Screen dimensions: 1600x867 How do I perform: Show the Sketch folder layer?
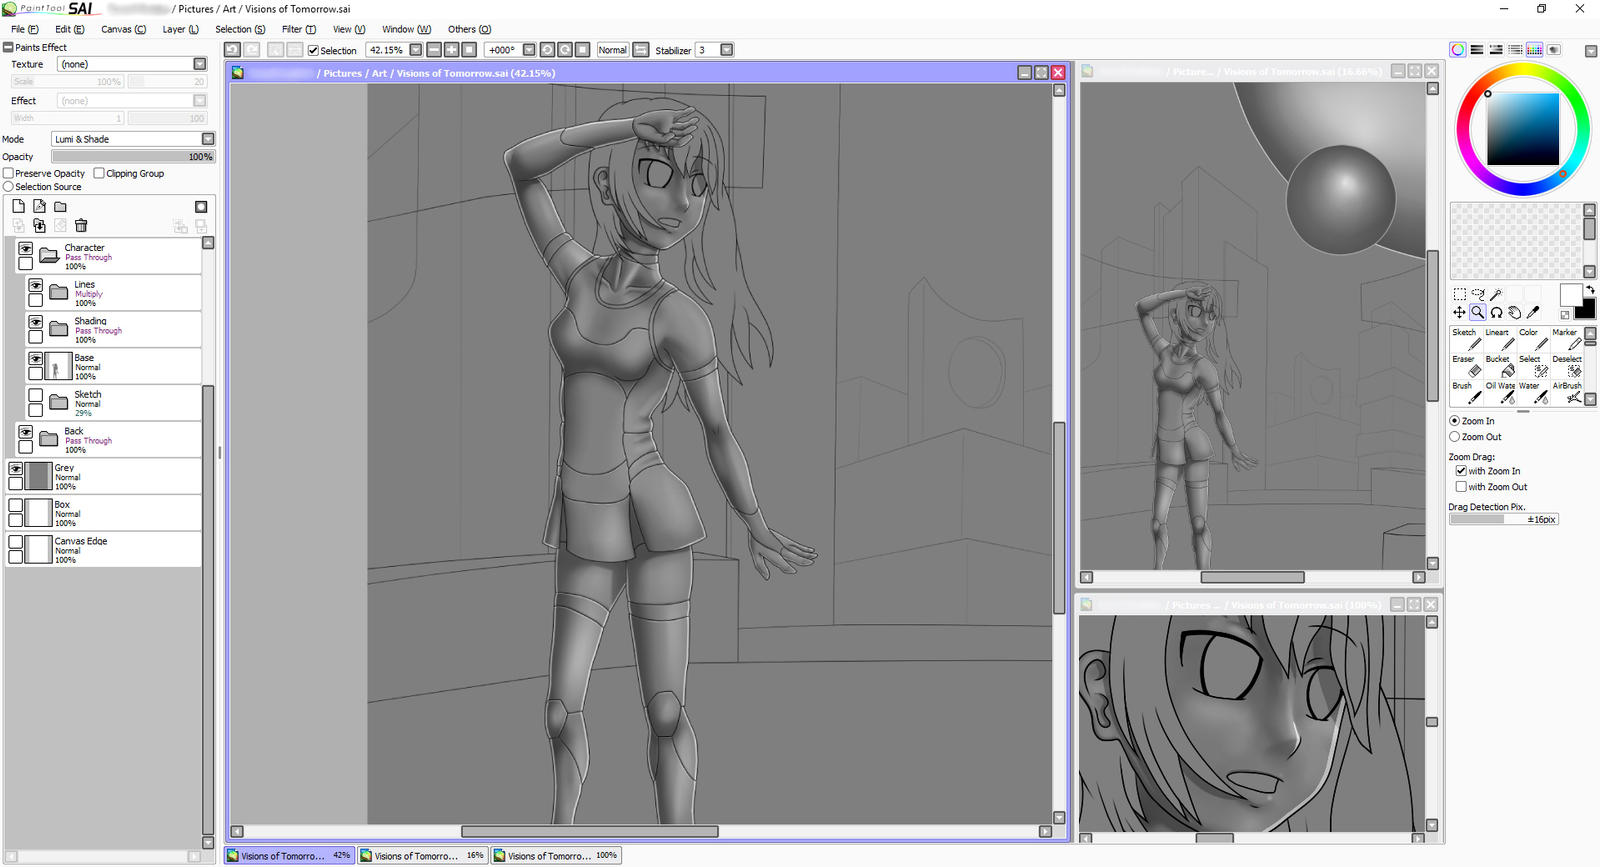(36, 395)
